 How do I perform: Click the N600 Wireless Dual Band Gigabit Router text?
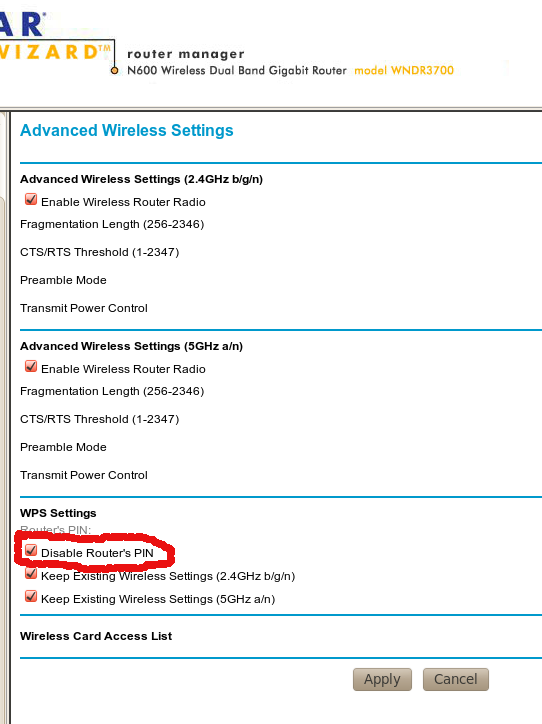237,70
